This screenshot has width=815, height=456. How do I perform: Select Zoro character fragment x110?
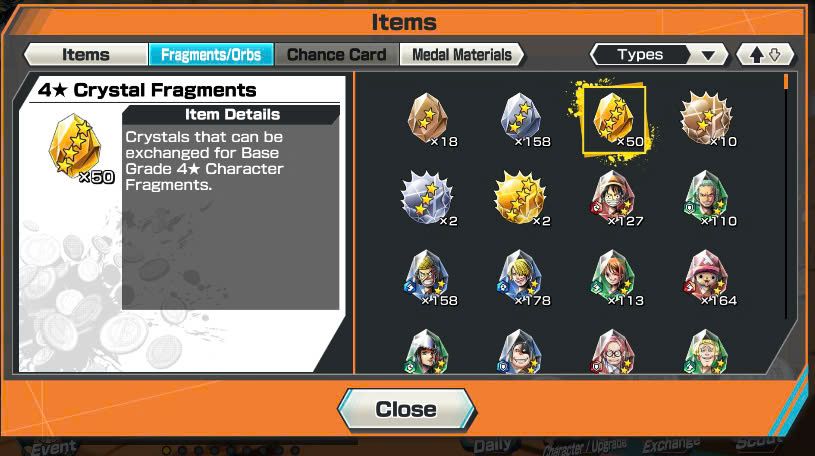coord(706,199)
